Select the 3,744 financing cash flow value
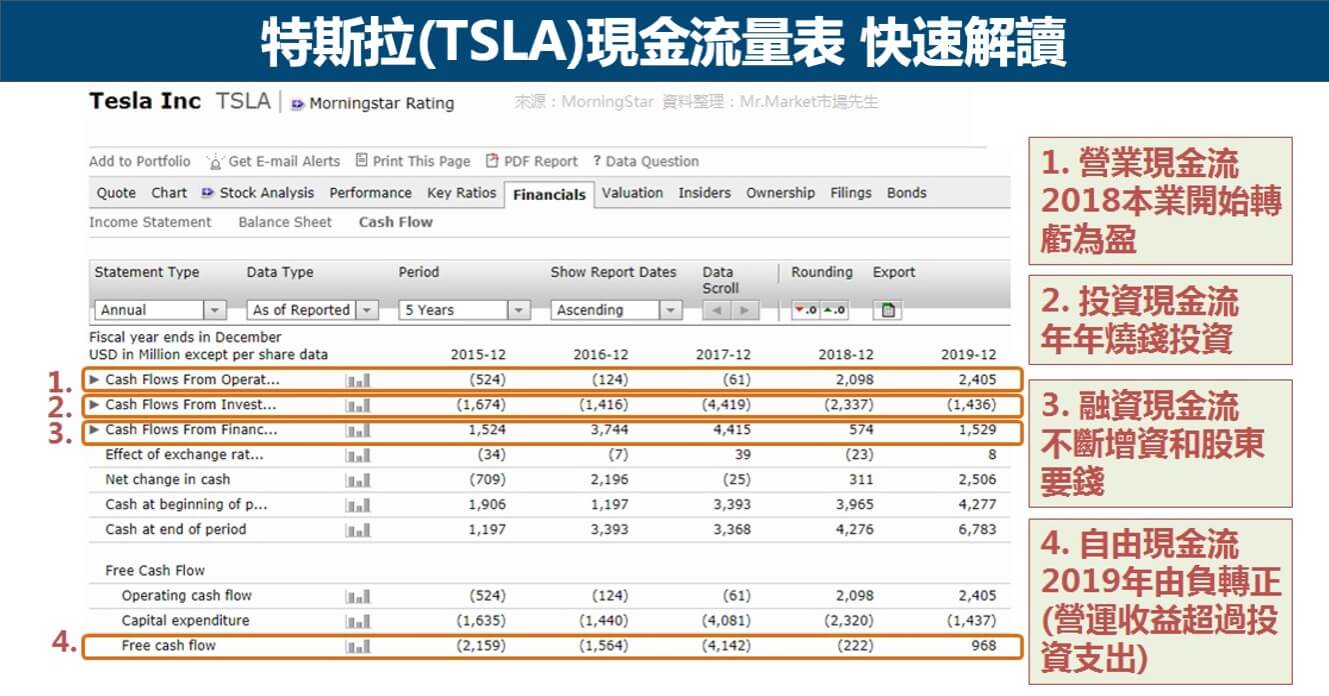 coord(609,430)
